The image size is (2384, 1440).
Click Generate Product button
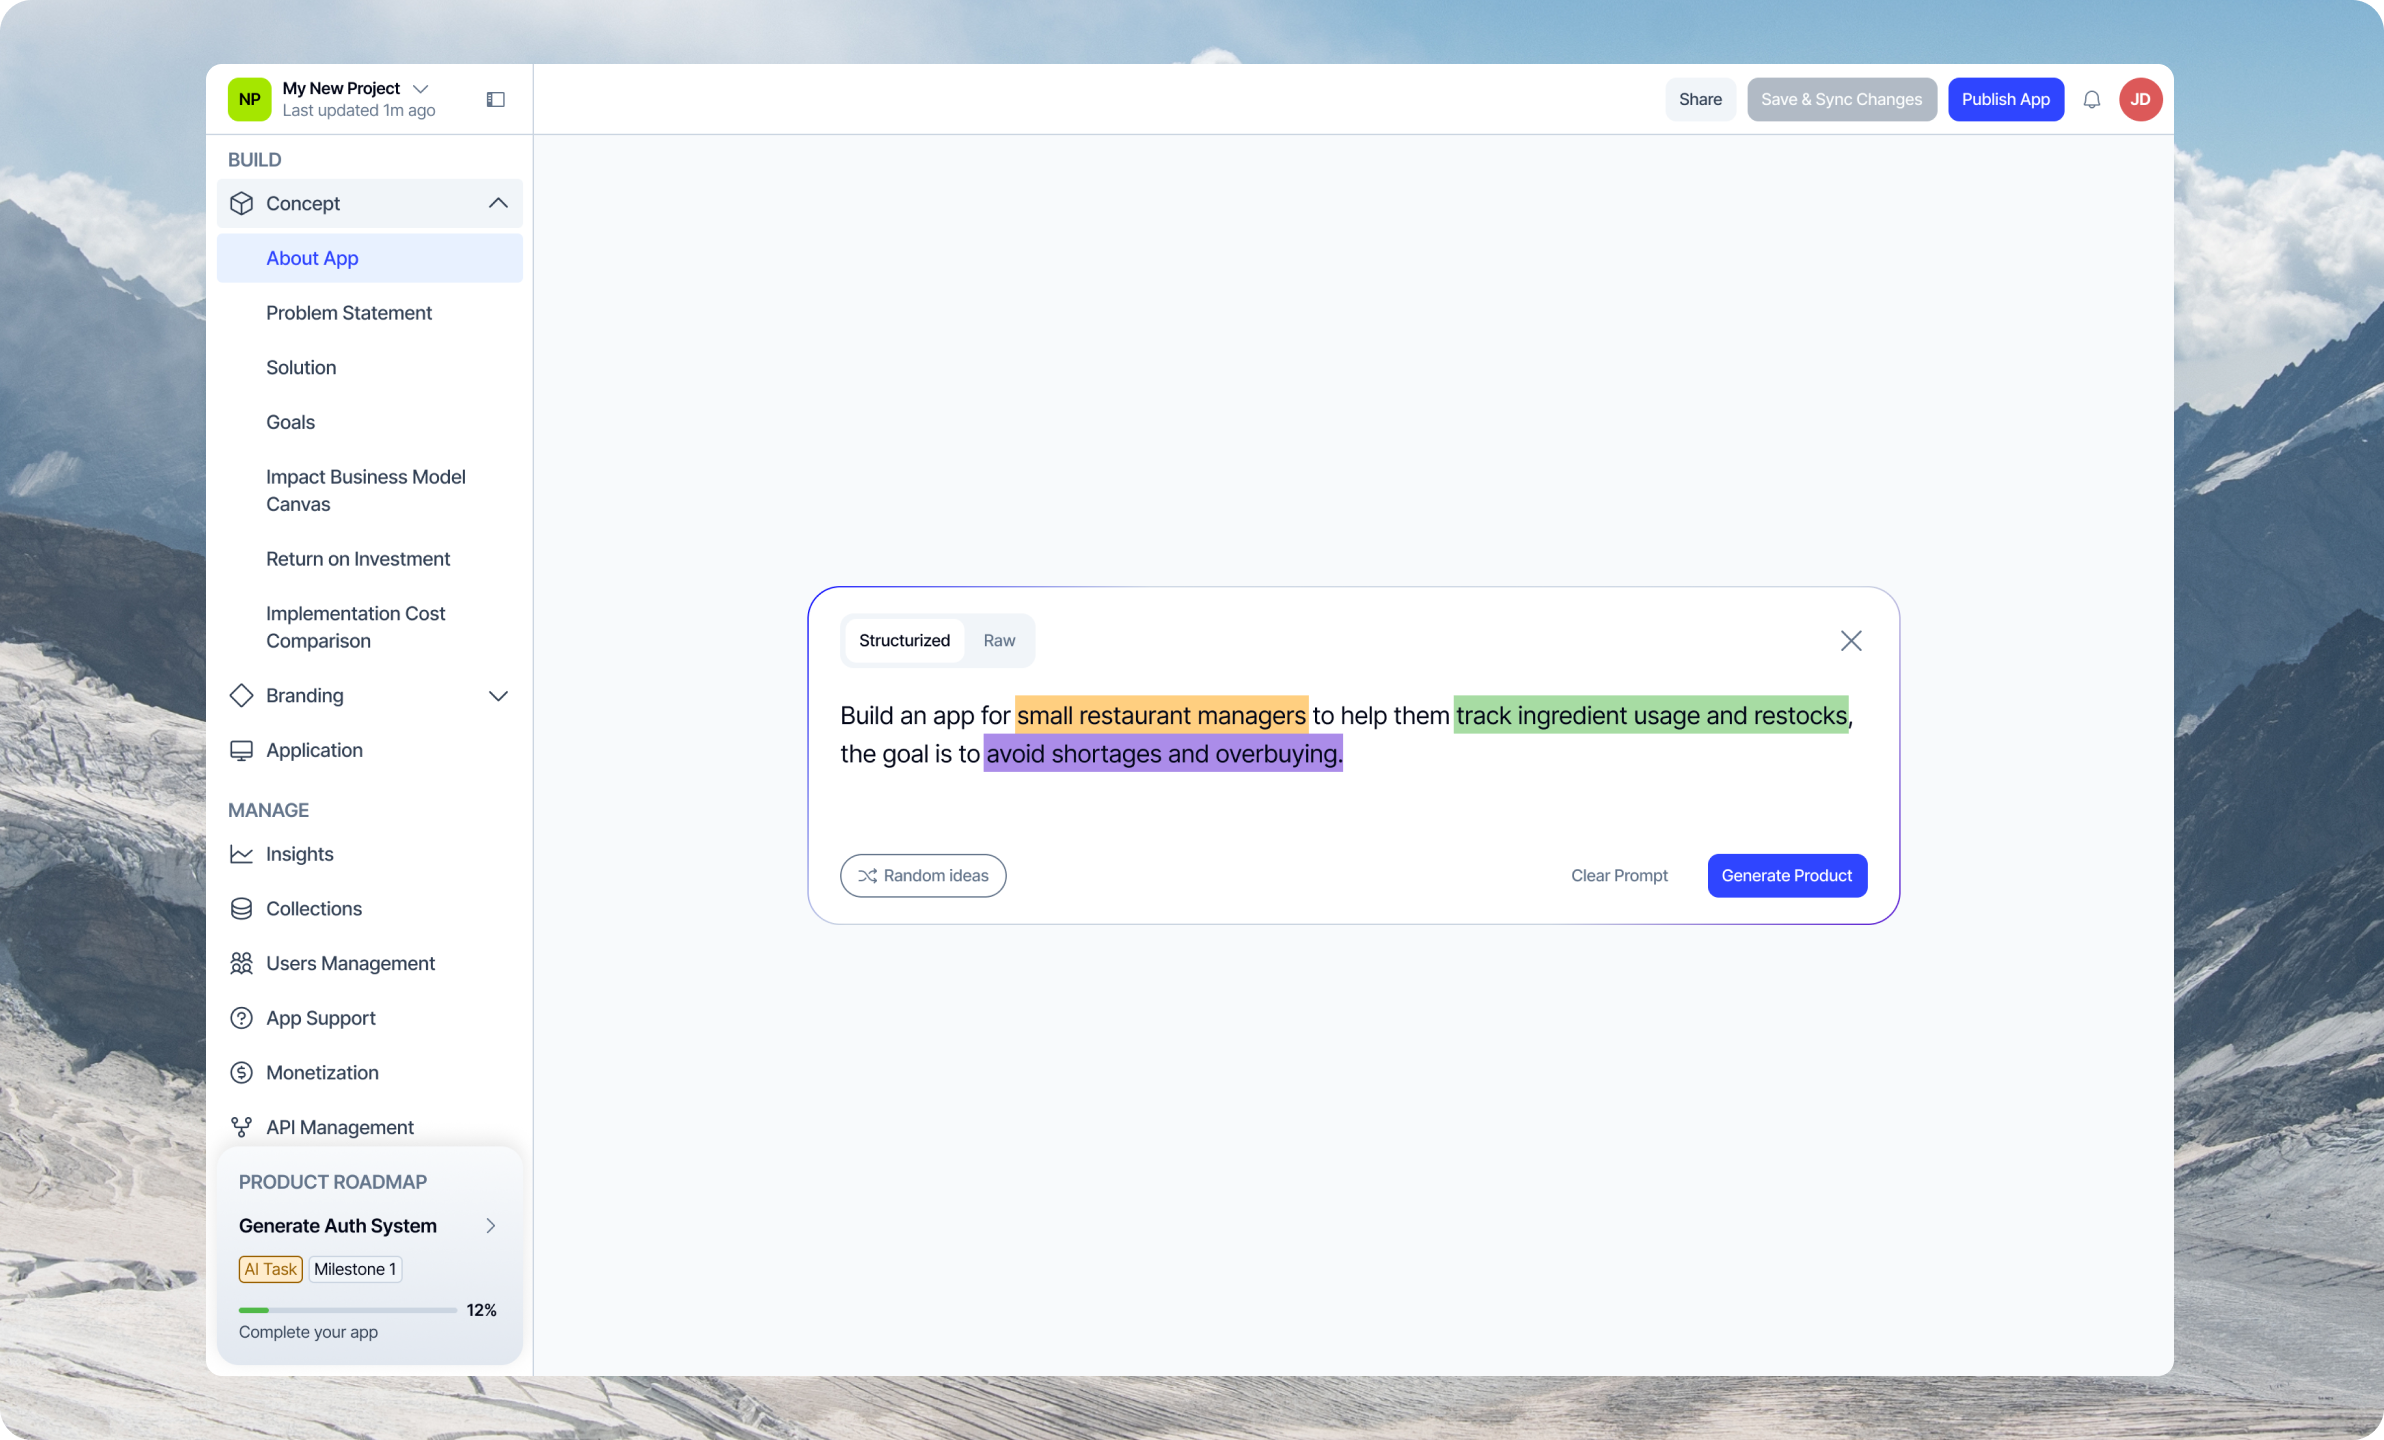tap(1786, 876)
